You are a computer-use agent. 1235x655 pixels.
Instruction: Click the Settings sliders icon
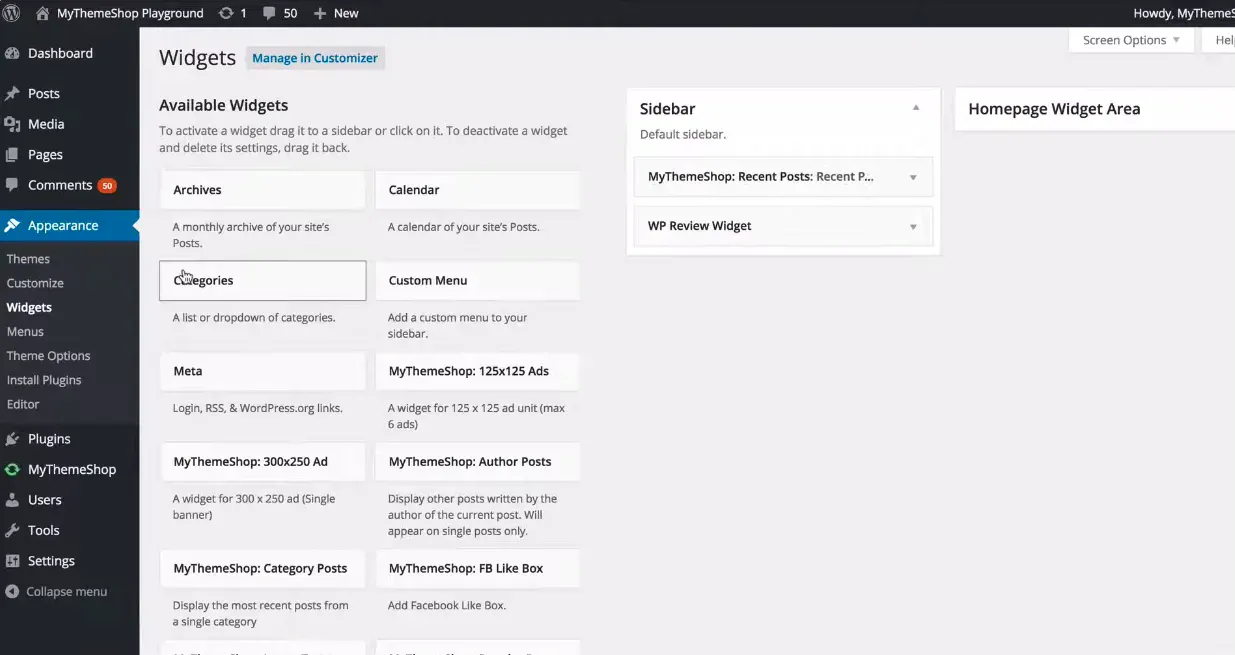coord(12,561)
